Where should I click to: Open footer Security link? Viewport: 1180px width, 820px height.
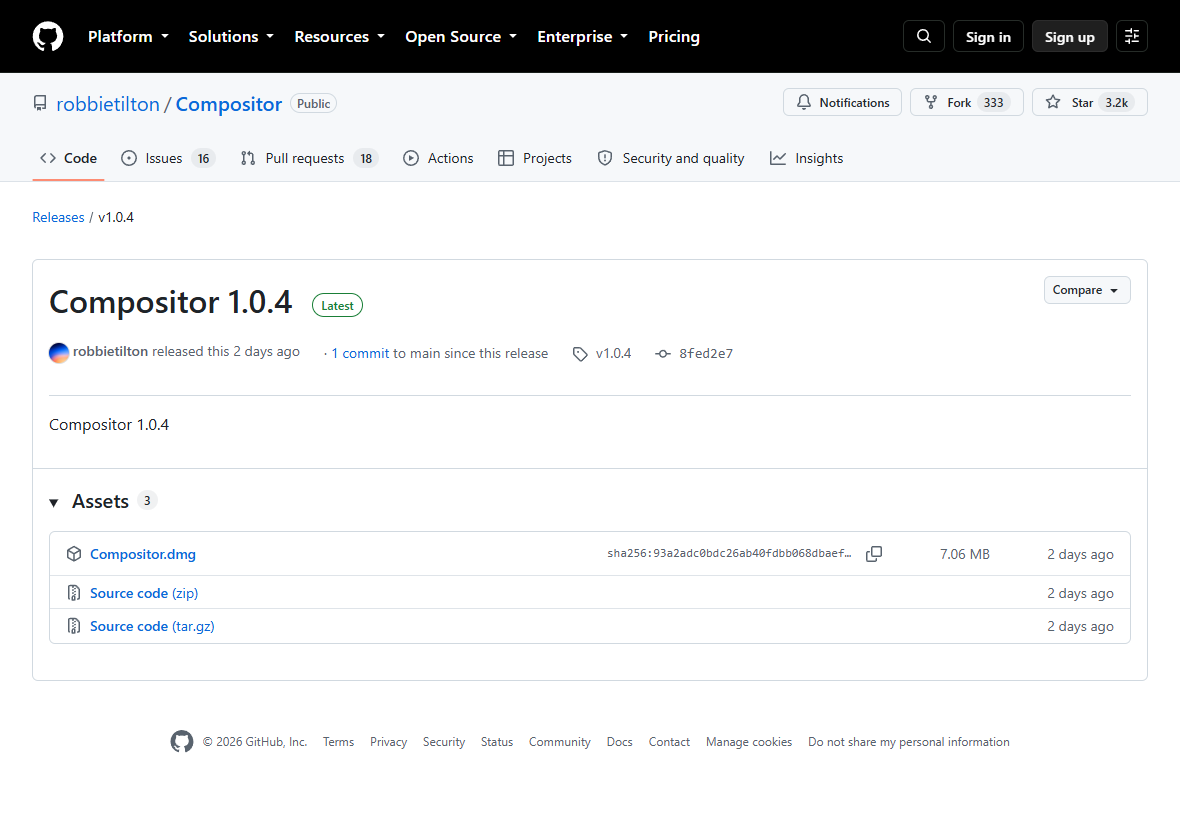click(444, 742)
